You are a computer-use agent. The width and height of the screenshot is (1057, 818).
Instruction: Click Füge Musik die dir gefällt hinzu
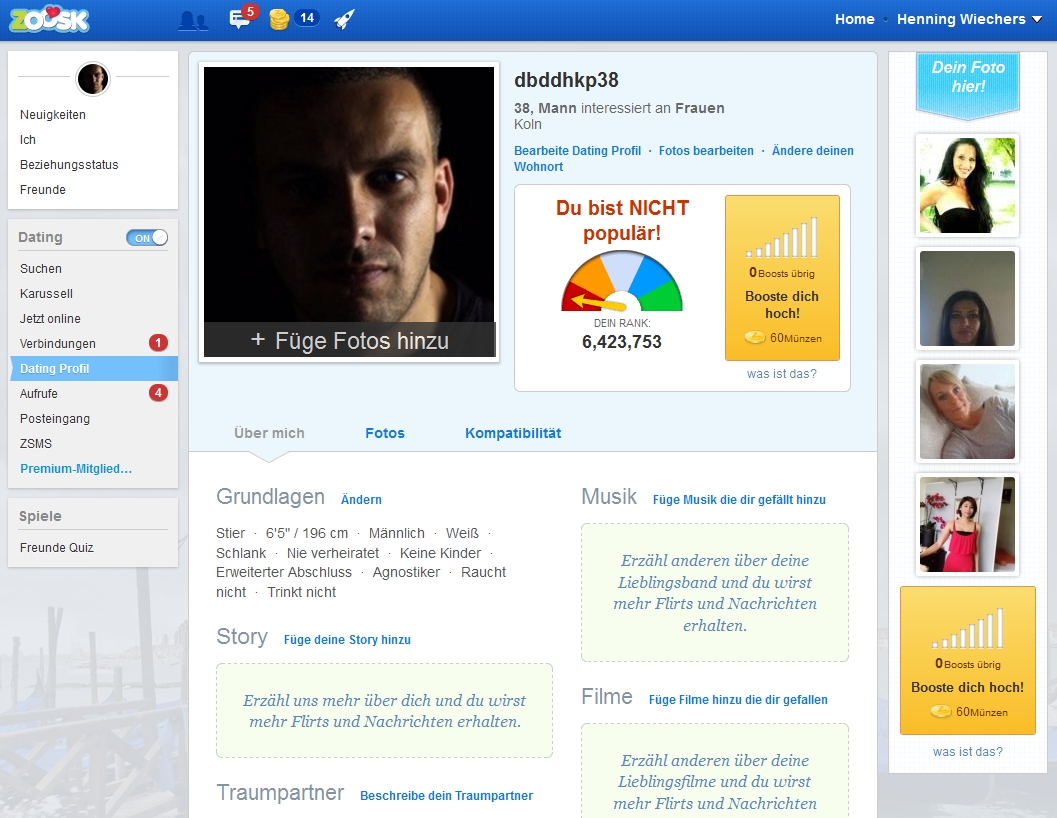[739, 500]
